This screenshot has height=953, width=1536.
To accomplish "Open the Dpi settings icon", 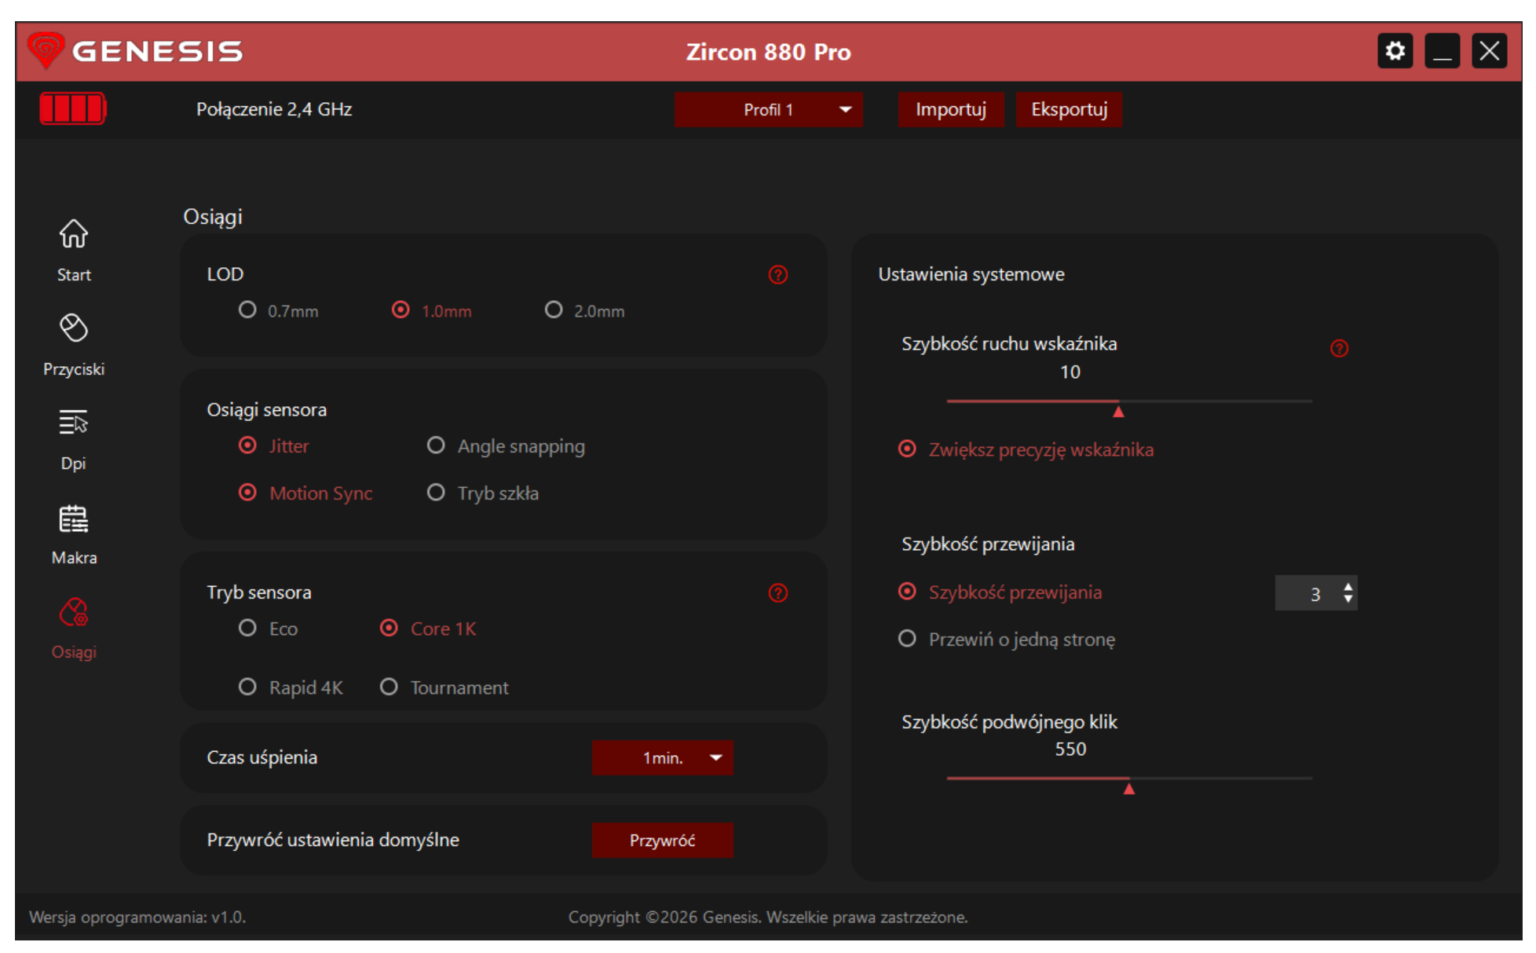I will [x=73, y=422].
